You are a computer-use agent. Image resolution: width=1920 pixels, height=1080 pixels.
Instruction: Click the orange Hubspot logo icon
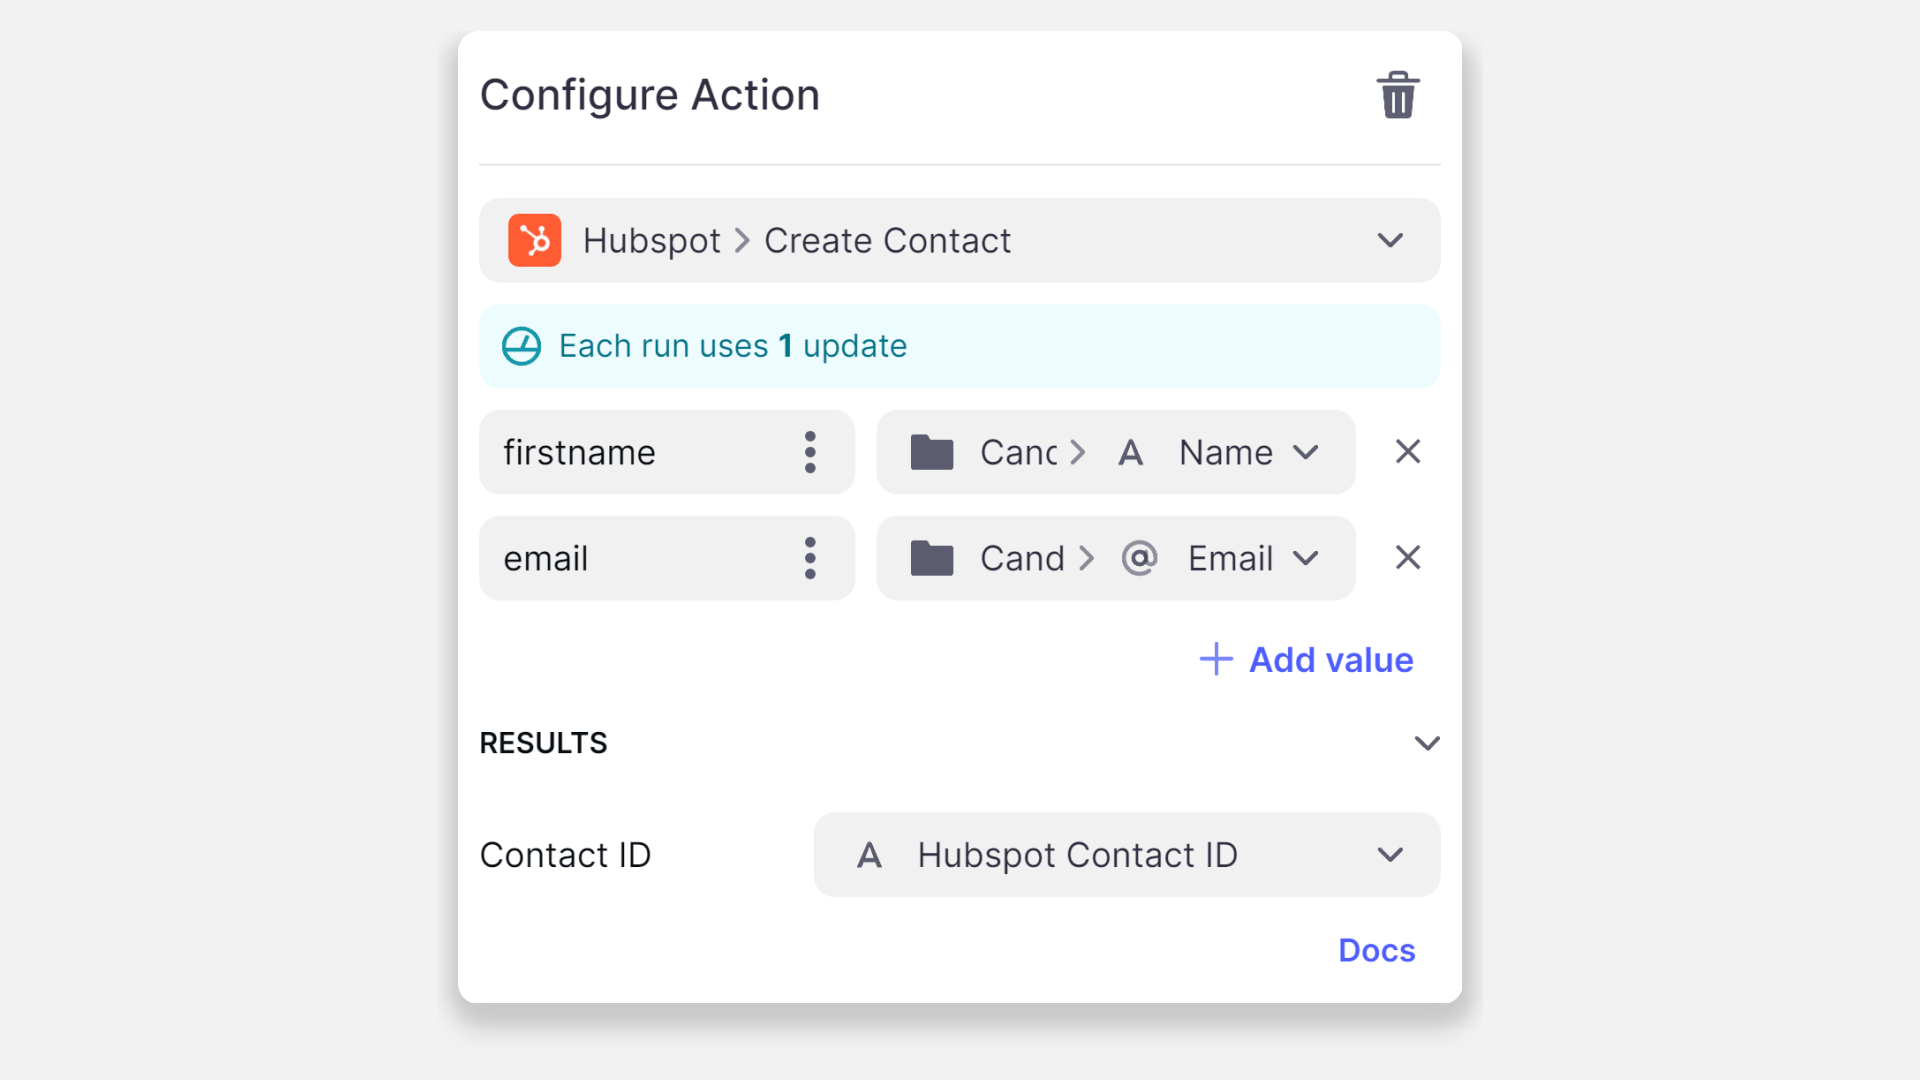point(534,240)
